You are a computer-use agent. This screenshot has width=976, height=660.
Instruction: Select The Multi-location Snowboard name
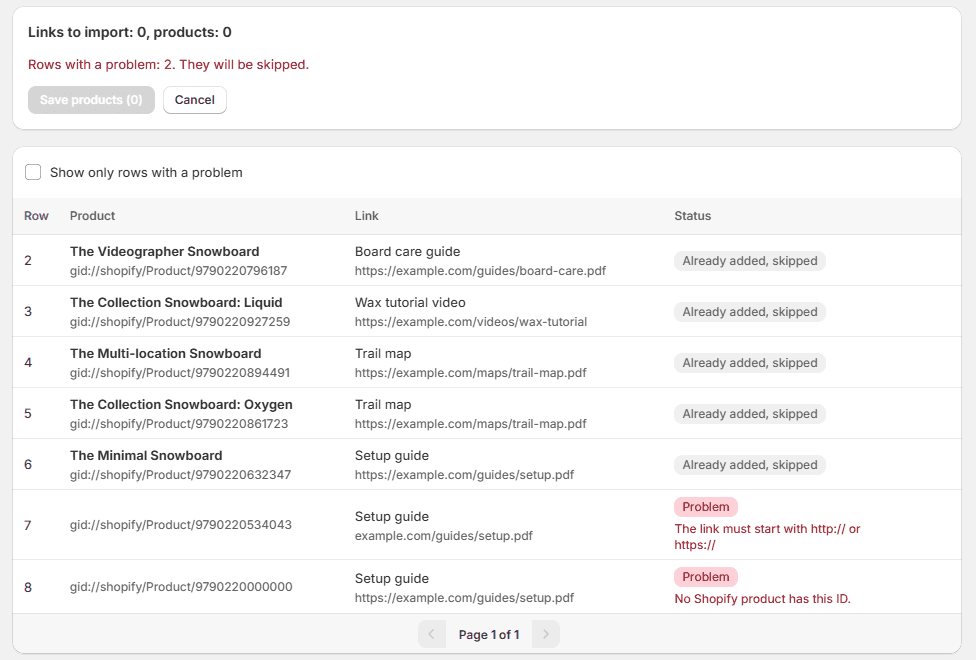click(x=166, y=354)
